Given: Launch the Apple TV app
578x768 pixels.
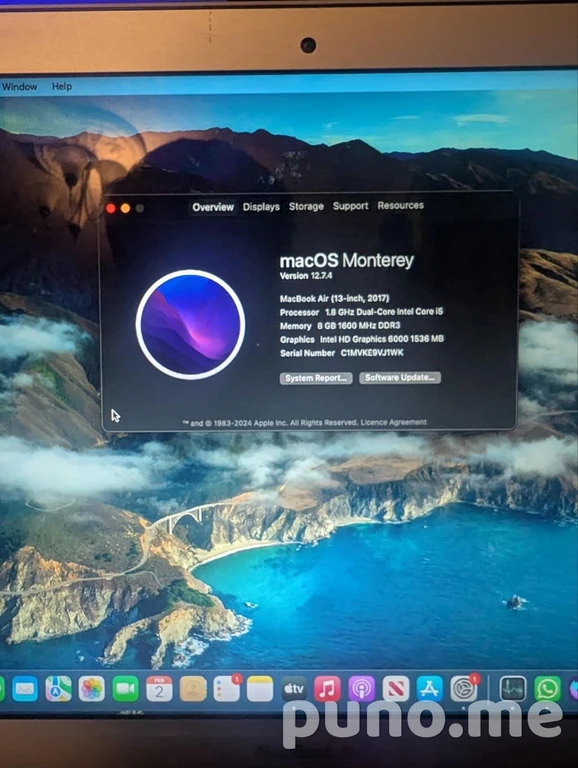Looking at the screenshot, I should [294, 689].
